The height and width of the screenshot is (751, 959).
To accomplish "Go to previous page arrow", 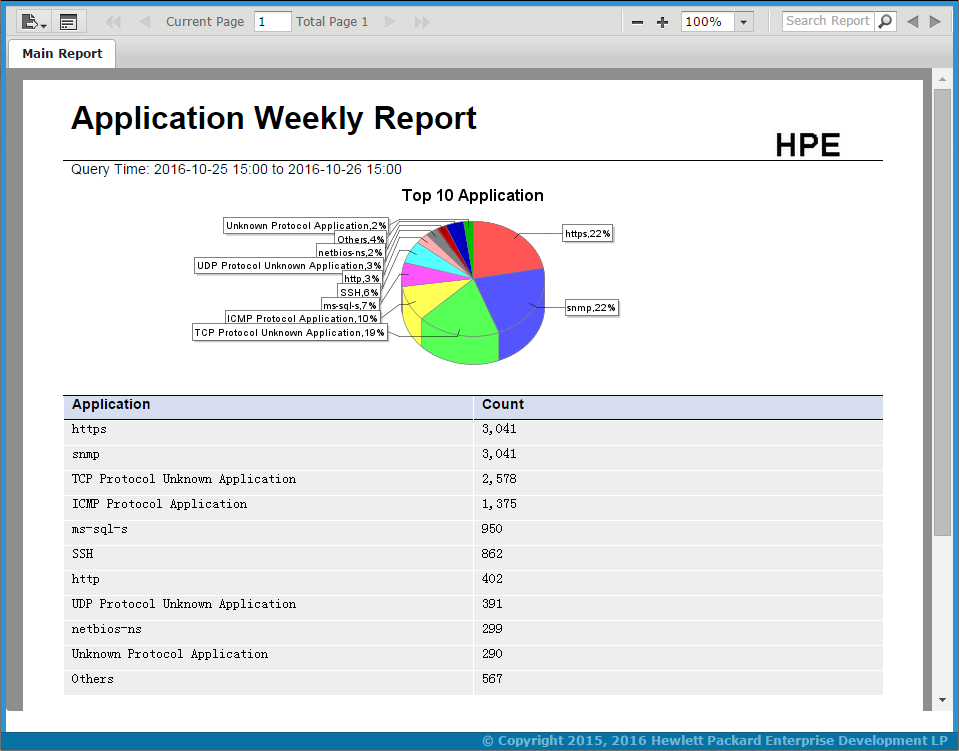I will point(144,22).
